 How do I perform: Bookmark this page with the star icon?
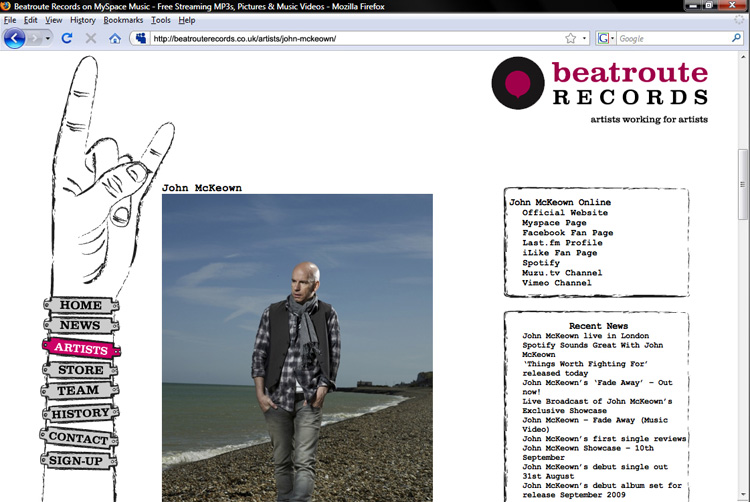570,38
